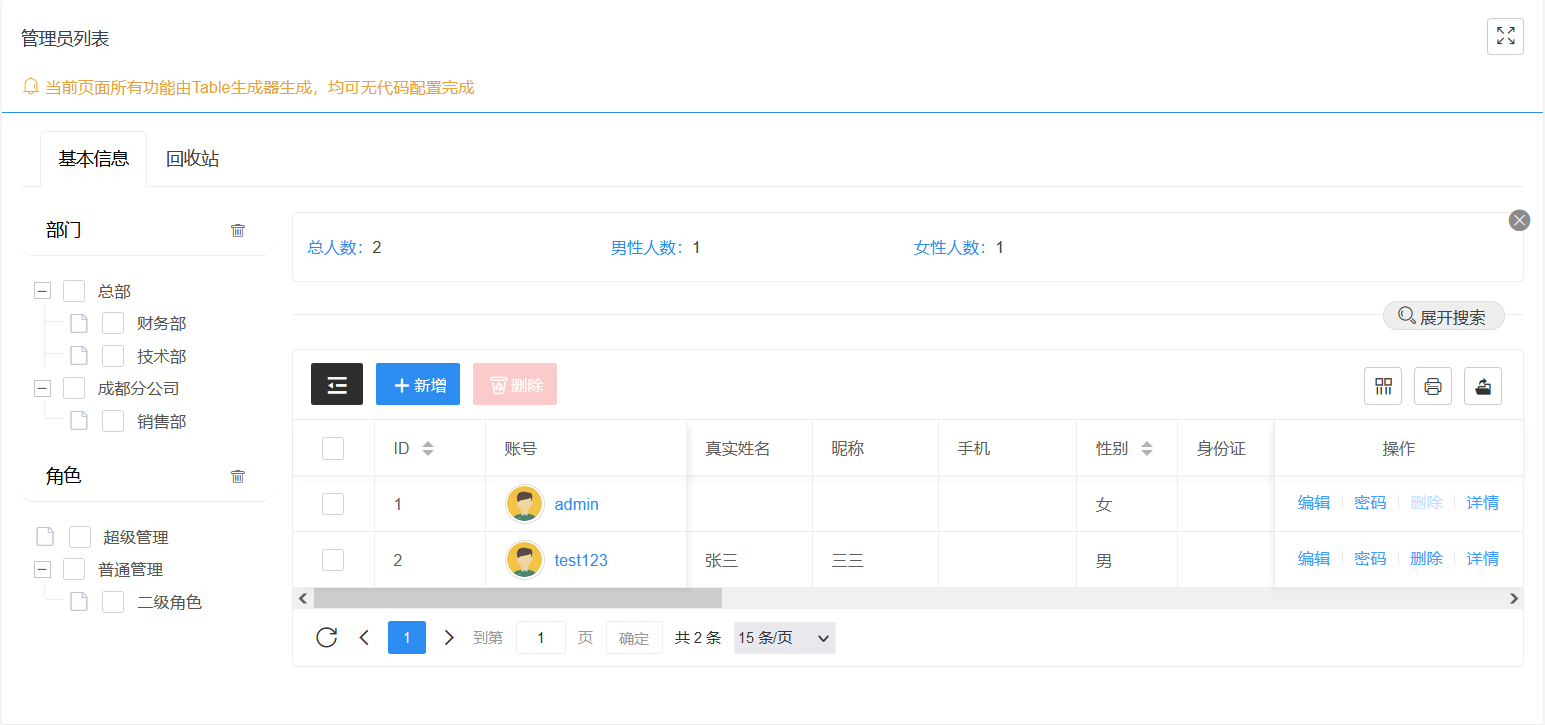The height and width of the screenshot is (725, 1545).
Task: Close the statistics panel with X
Action: [x=1519, y=220]
